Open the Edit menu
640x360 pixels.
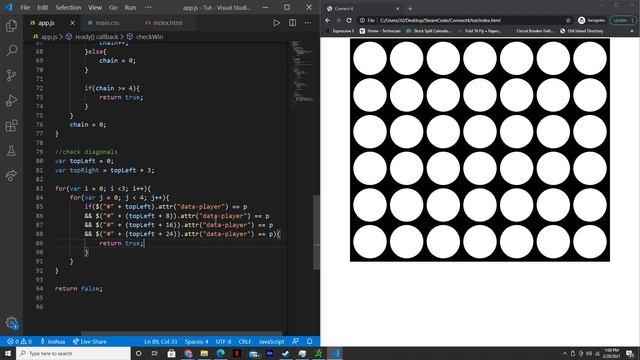[42, 7]
